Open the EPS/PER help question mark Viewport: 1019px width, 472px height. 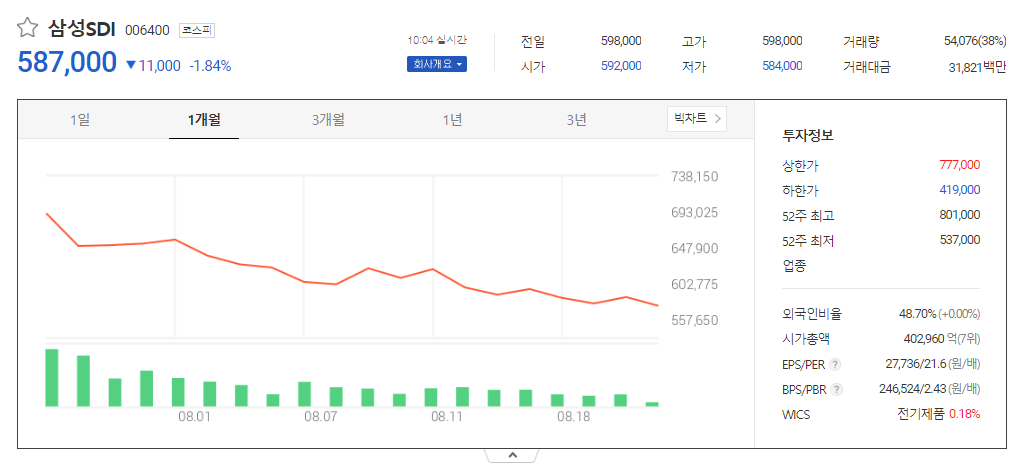[835, 364]
